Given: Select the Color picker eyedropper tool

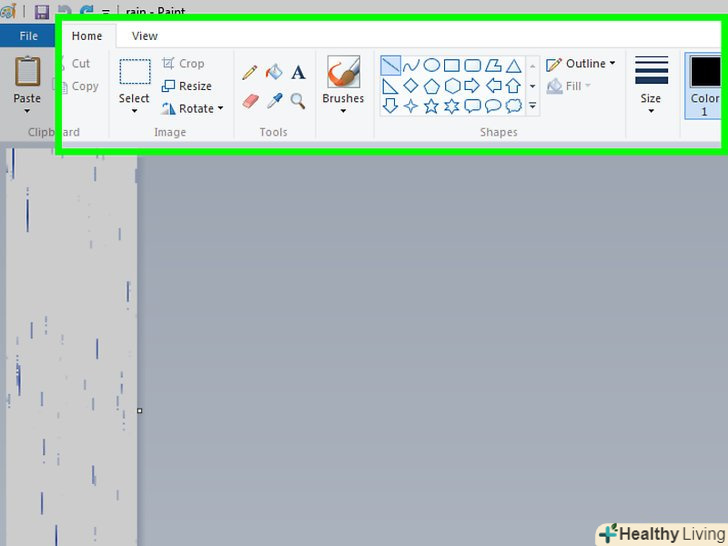Looking at the screenshot, I should point(274,101).
